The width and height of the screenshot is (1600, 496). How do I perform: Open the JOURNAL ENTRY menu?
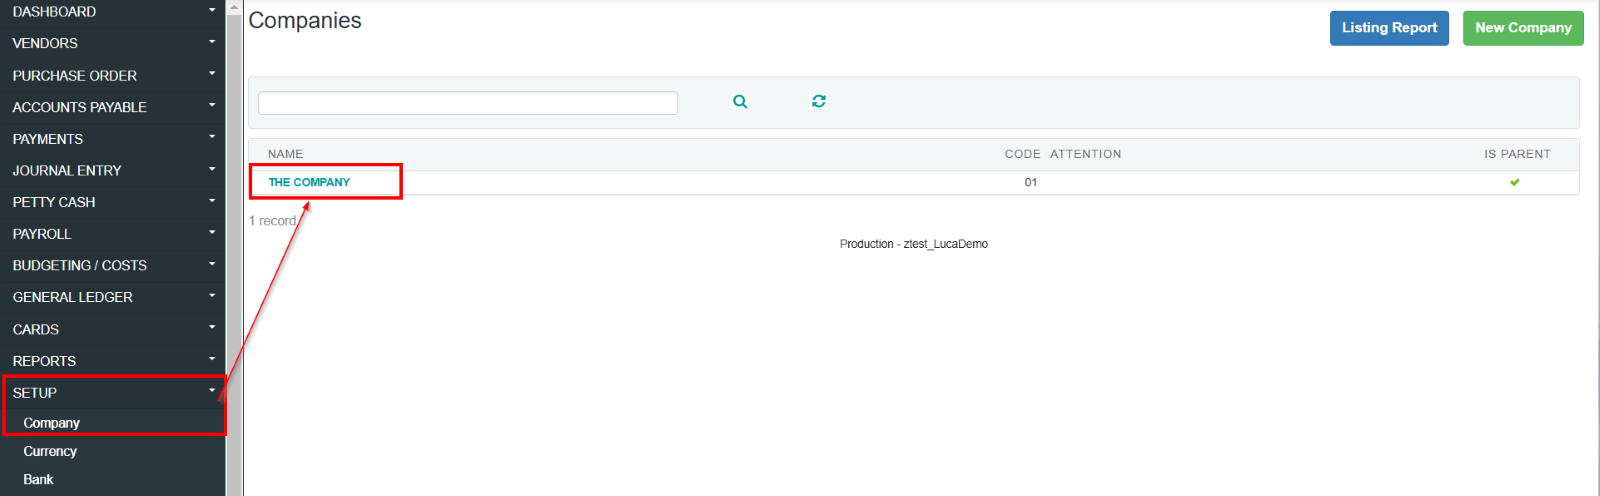coord(67,171)
